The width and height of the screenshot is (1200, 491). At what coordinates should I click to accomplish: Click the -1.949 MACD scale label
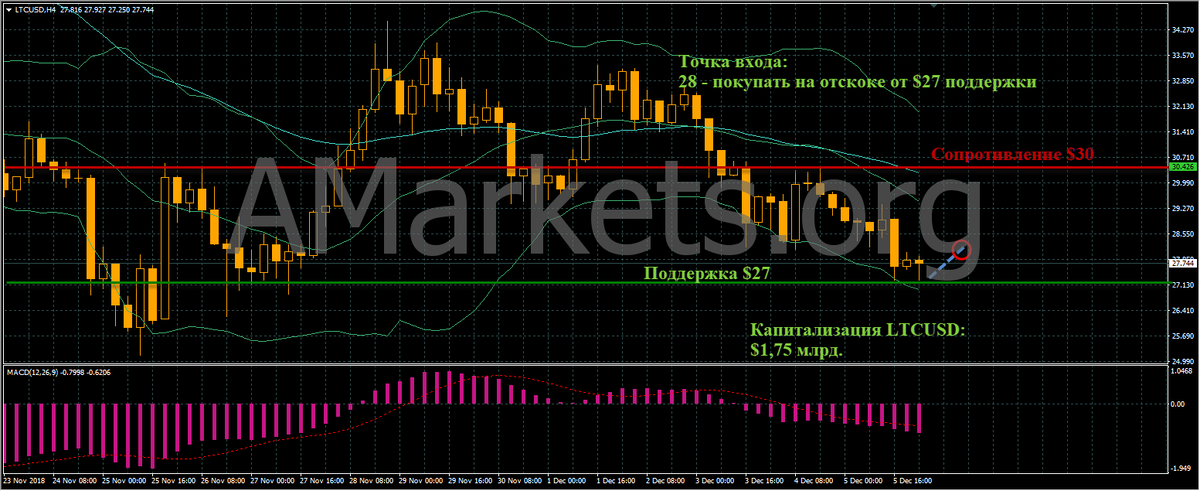[1181, 468]
